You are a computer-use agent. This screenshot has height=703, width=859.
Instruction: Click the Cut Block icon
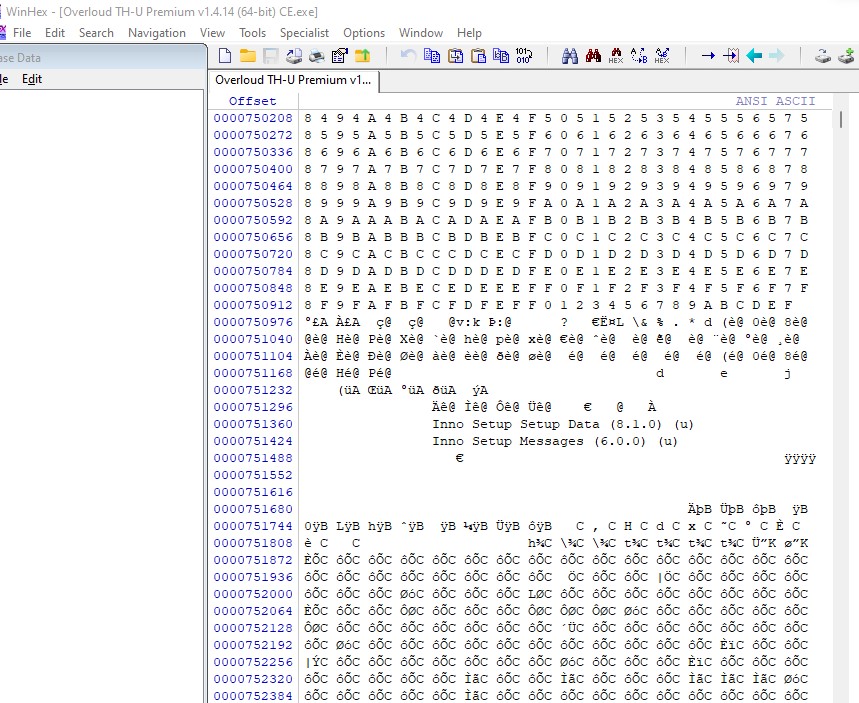click(x=455, y=56)
